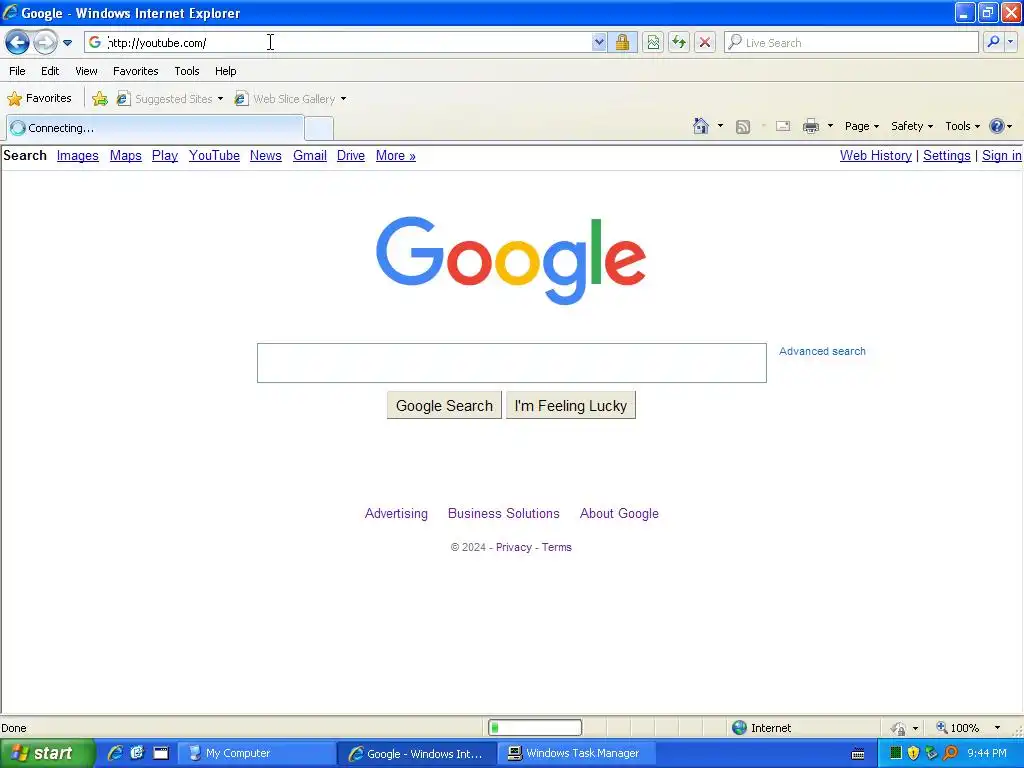Open the View menu
The image size is (1024, 768).
[86, 71]
